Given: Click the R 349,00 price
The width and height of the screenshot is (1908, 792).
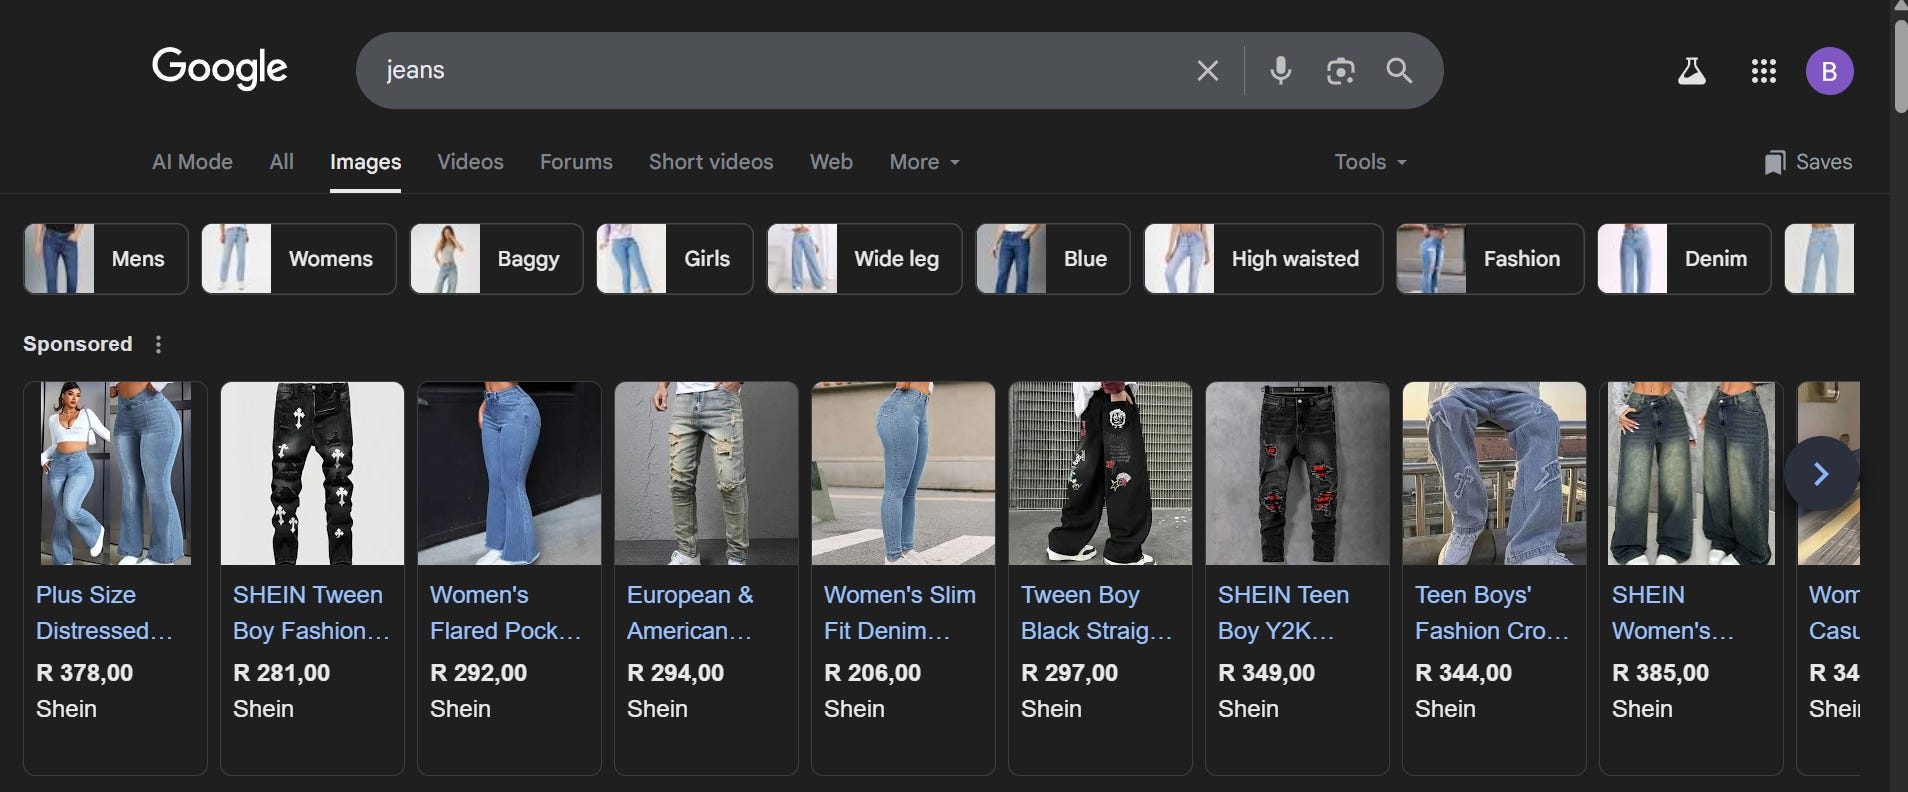Looking at the screenshot, I should (x=1266, y=673).
